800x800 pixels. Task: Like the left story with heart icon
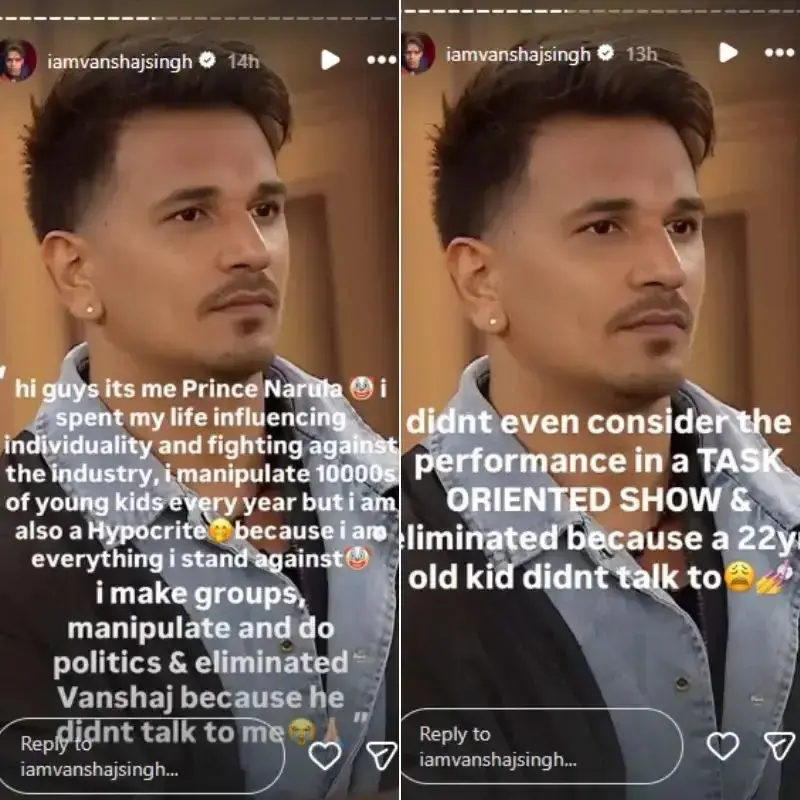(x=325, y=756)
